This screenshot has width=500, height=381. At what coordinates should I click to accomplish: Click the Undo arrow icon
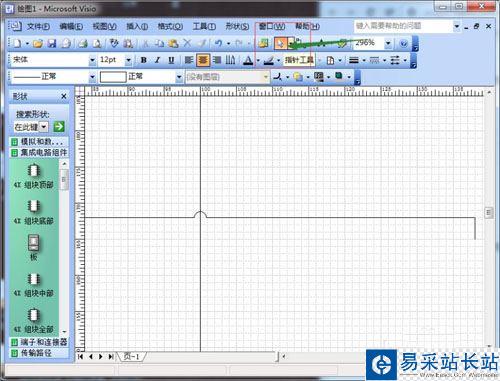point(218,43)
